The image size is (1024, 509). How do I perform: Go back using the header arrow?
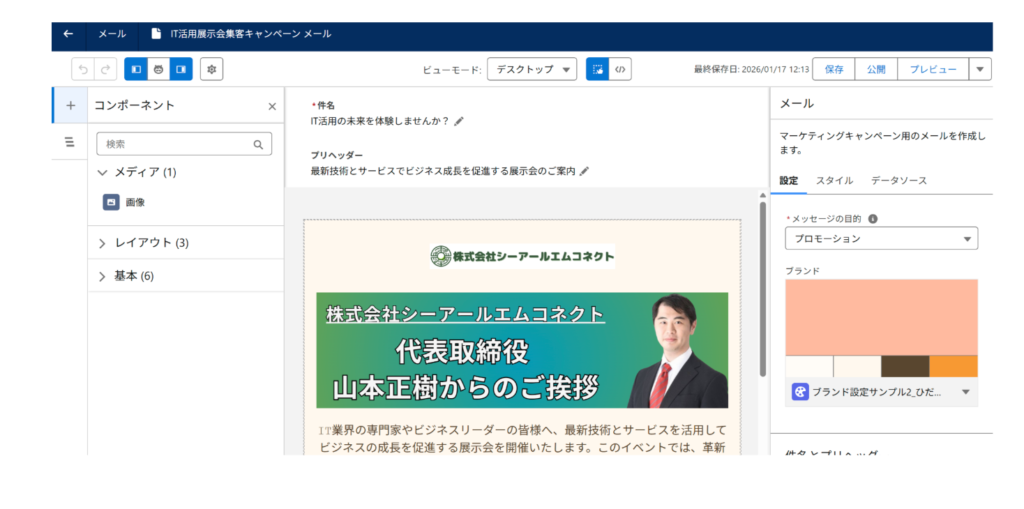tap(69, 34)
